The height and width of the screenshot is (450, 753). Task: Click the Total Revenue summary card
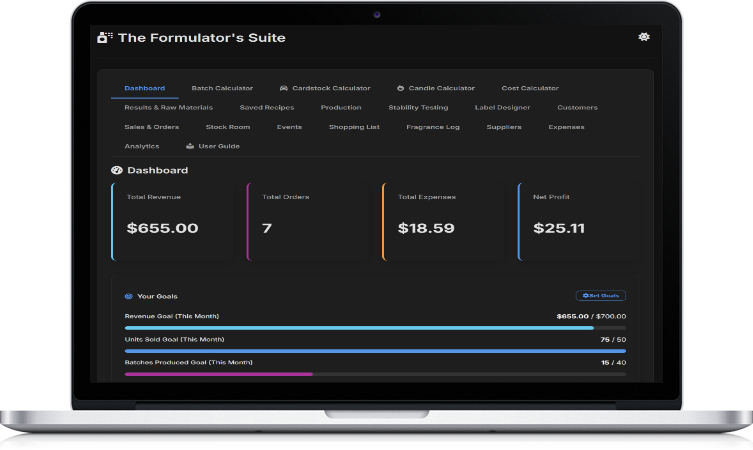click(x=174, y=221)
